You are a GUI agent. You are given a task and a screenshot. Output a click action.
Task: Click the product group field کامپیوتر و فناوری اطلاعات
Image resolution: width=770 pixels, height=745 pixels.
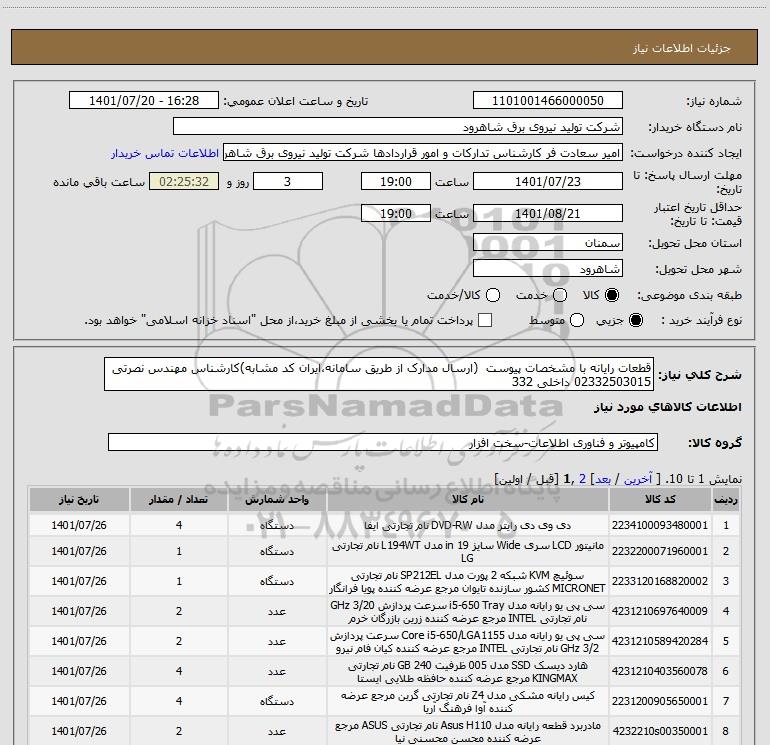(383, 442)
